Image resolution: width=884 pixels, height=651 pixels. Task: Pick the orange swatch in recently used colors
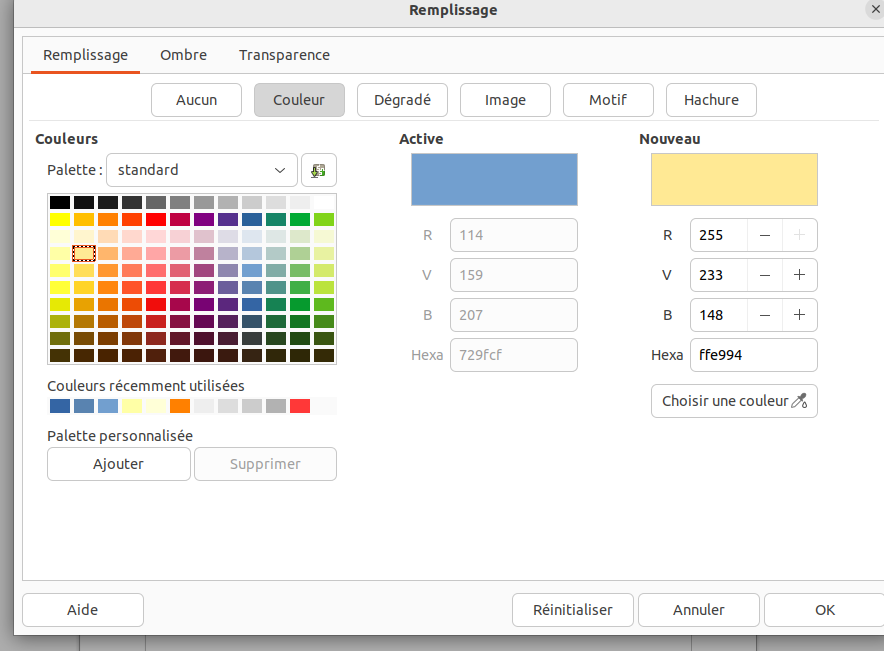click(180, 406)
